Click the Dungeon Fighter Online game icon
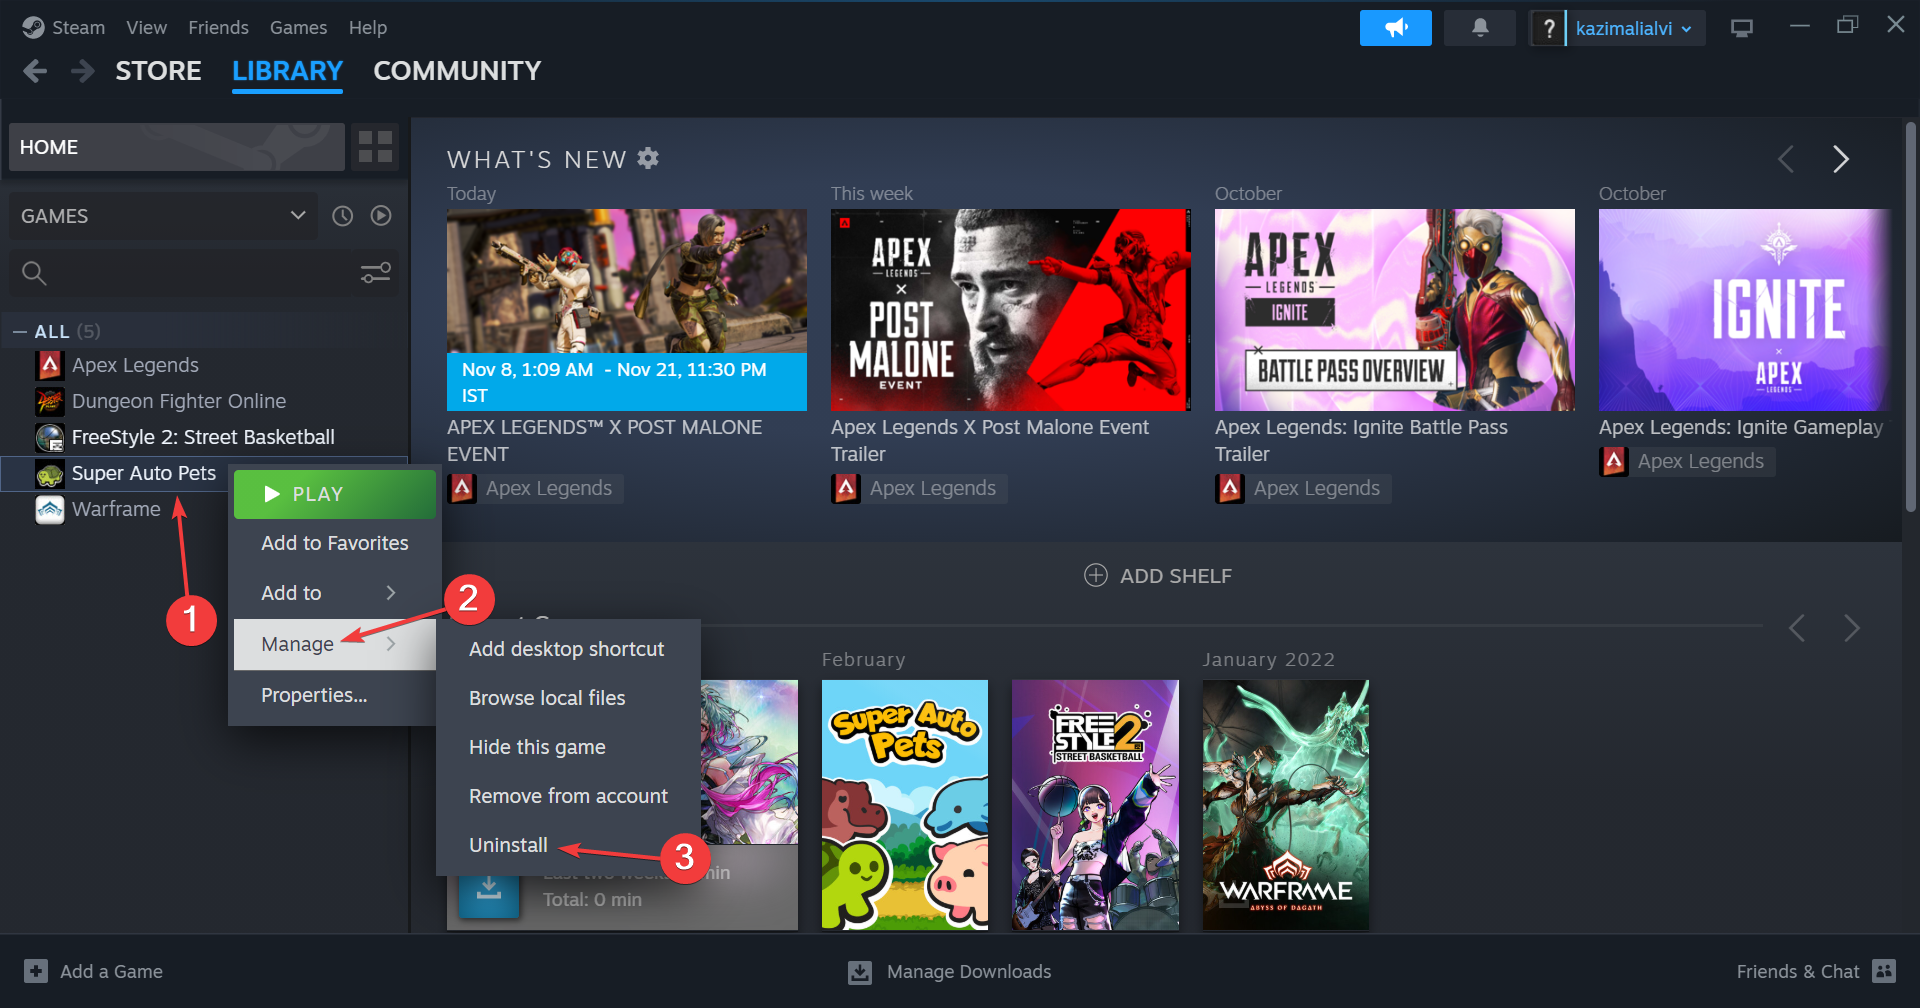 [x=49, y=401]
